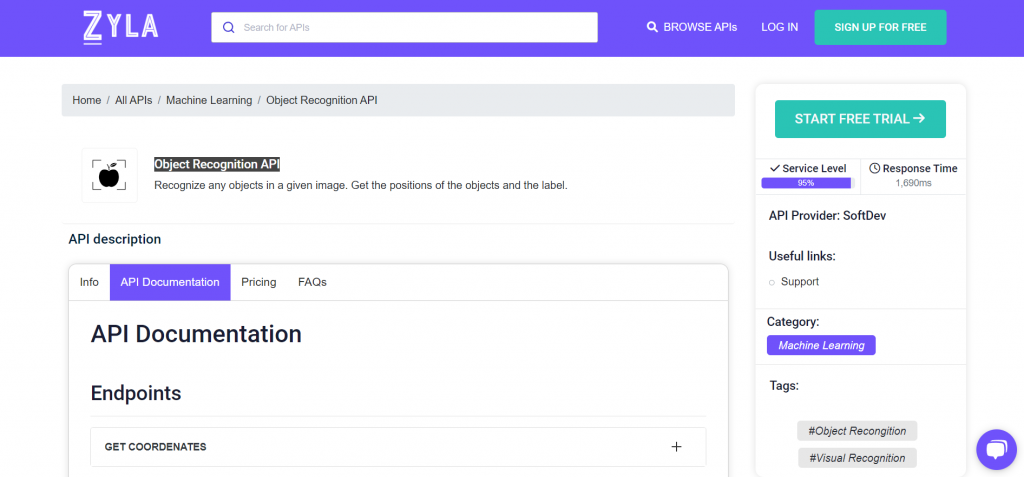This screenshot has width=1024, height=477.
Task: Click the search magnifier icon in search box
Action: [229, 27]
